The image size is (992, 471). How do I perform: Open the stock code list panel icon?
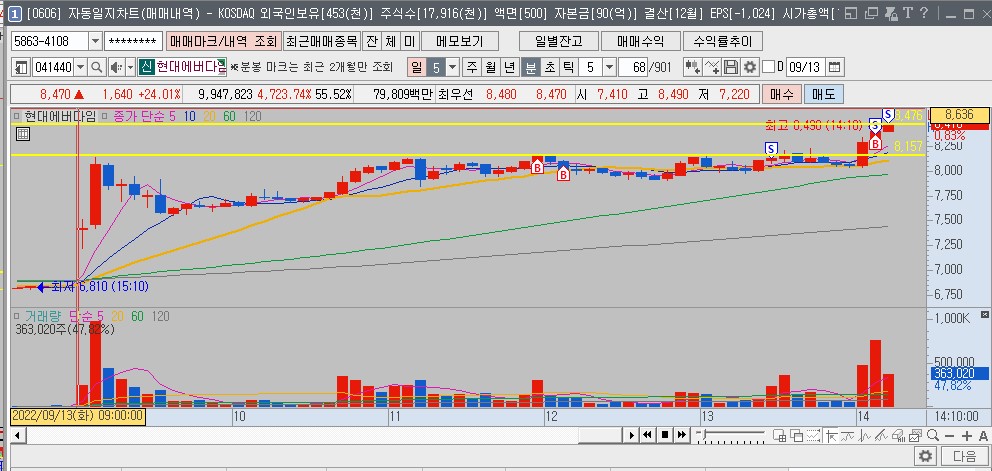click(x=21, y=67)
